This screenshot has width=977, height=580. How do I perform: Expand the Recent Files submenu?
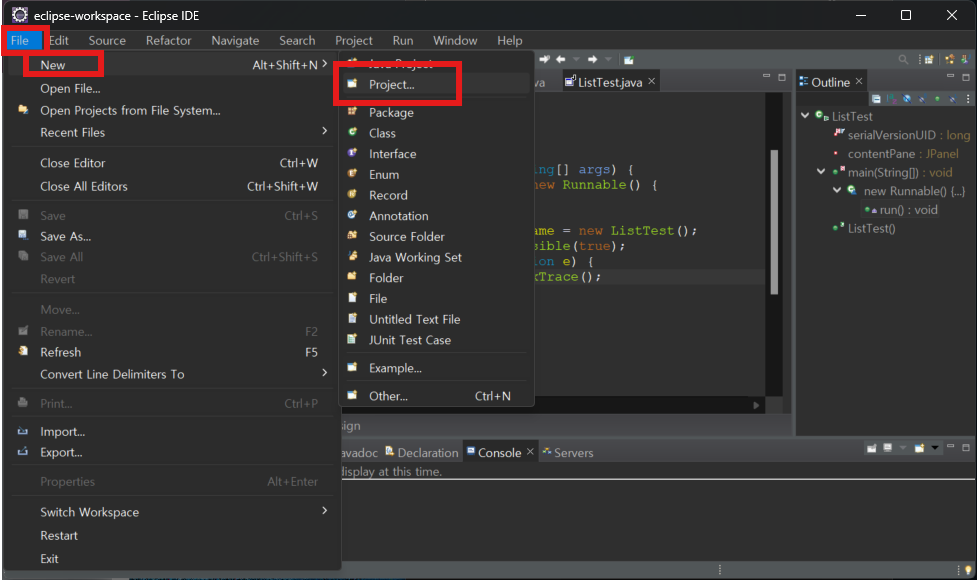[324, 131]
